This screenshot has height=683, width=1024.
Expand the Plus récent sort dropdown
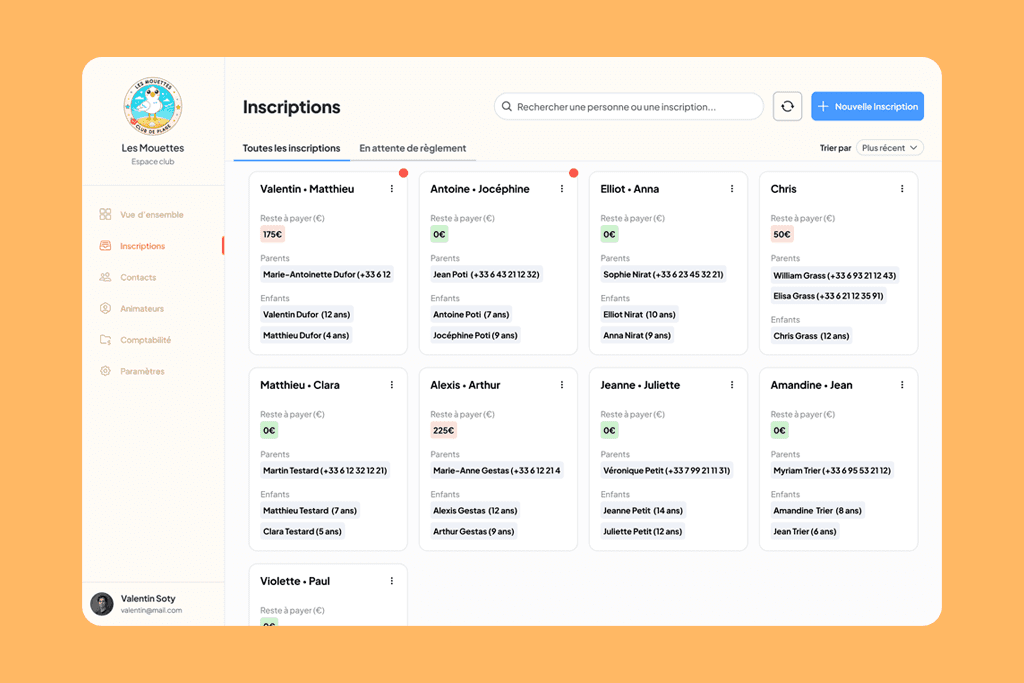[x=889, y=148]
